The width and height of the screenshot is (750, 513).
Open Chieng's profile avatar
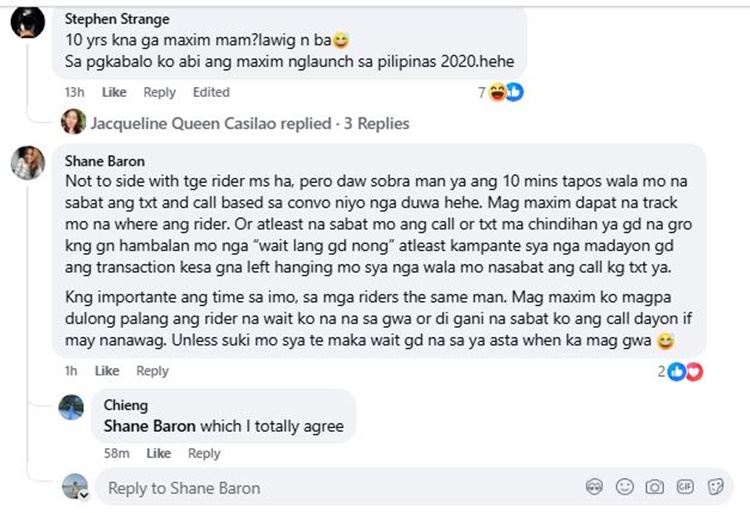(x=71, y=407)
